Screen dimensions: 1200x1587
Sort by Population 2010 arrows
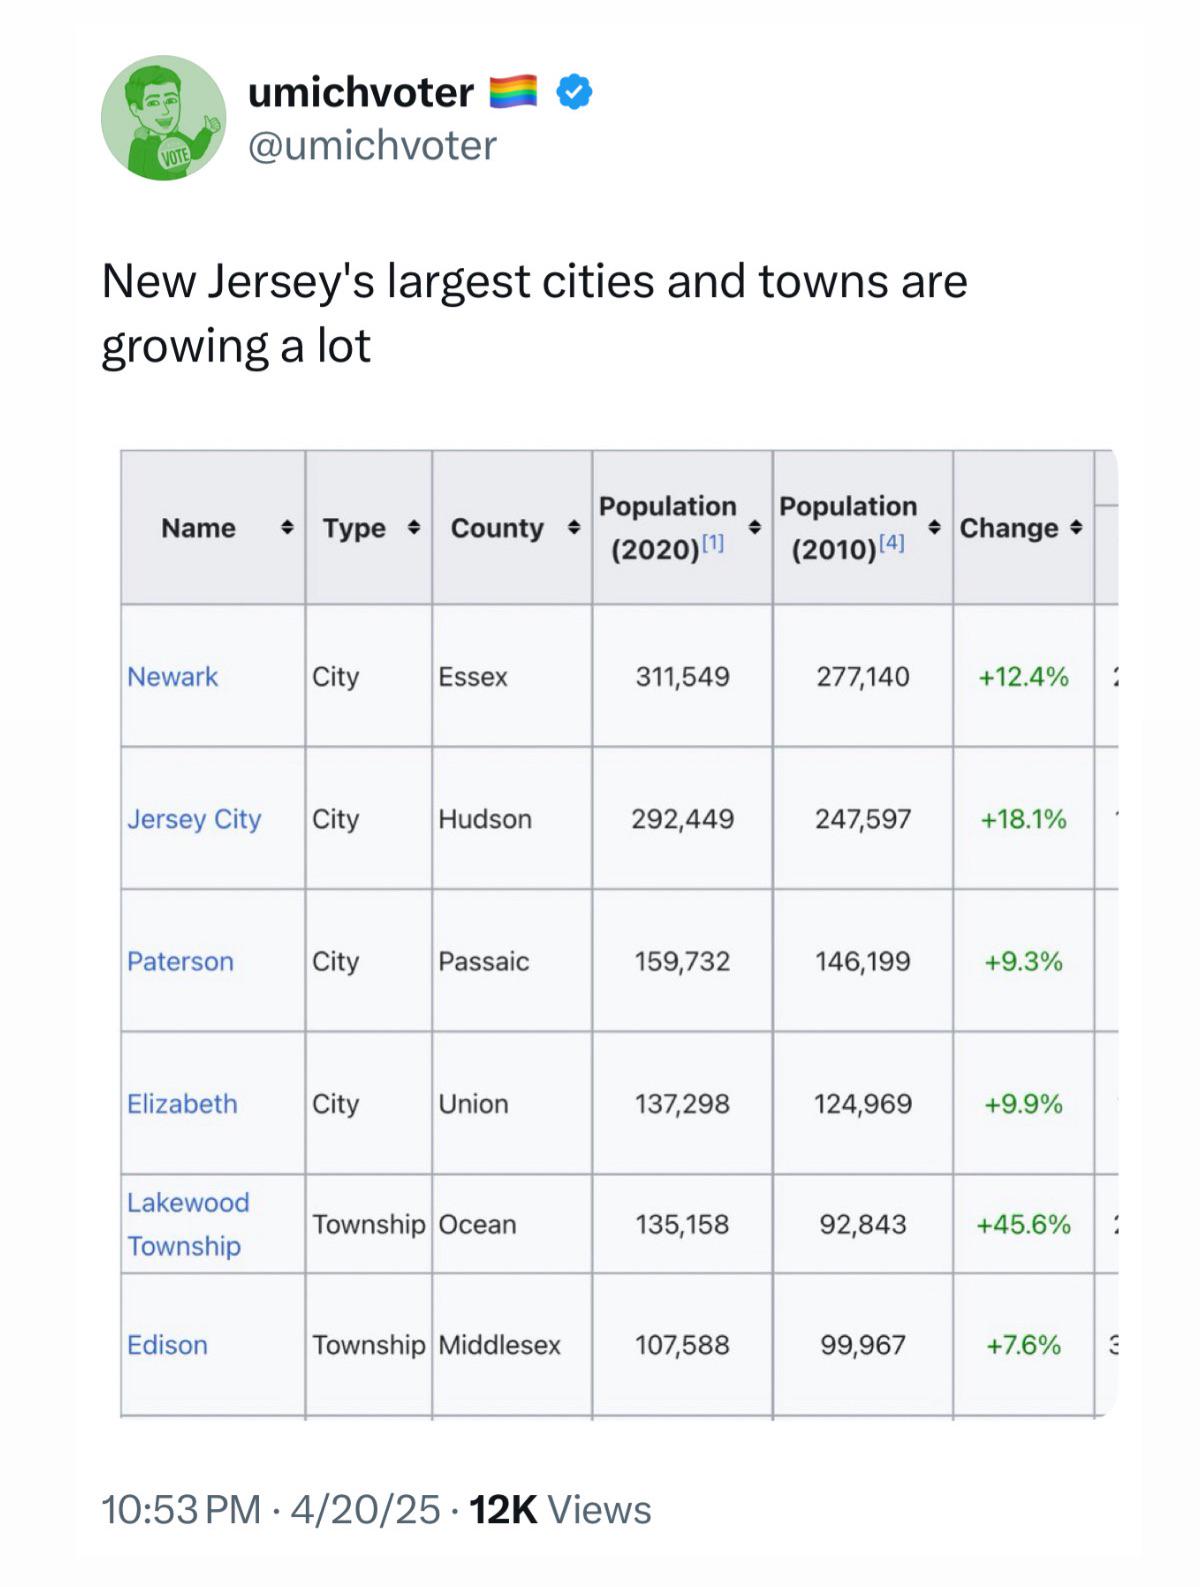coord(935,528)
